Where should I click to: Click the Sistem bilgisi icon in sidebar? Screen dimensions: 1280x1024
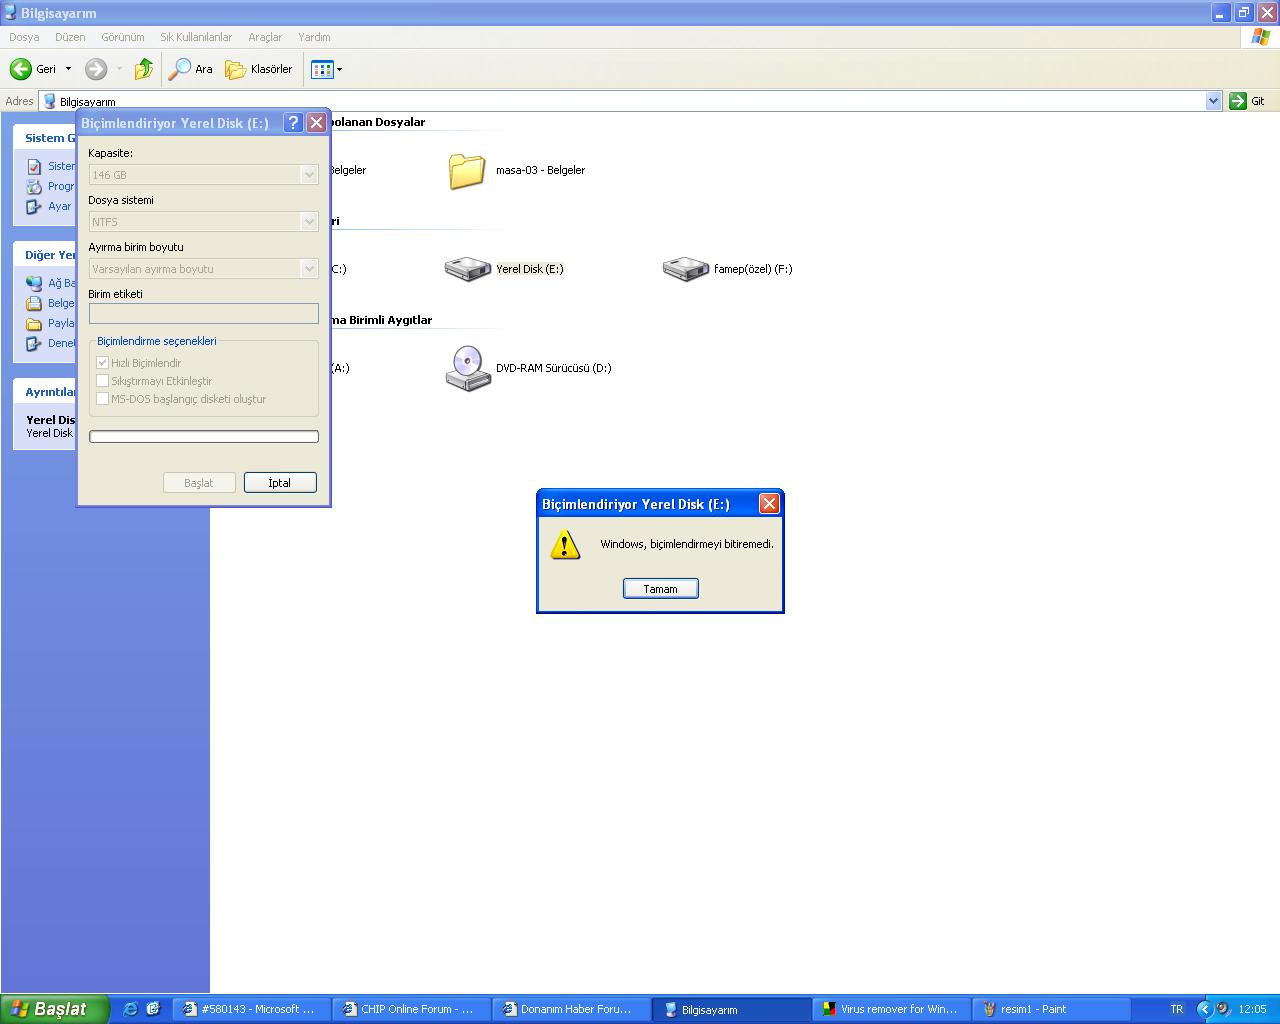pyautogui.click(x=34, y=166)
